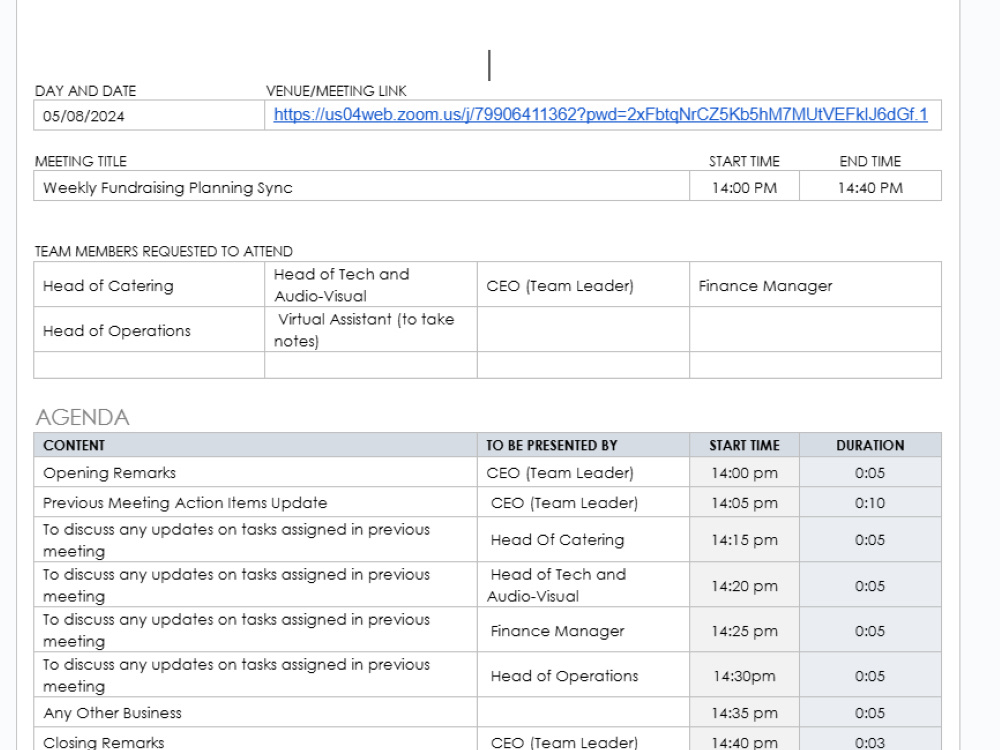Click the 14:15 pm start time cell

[744, 540]
